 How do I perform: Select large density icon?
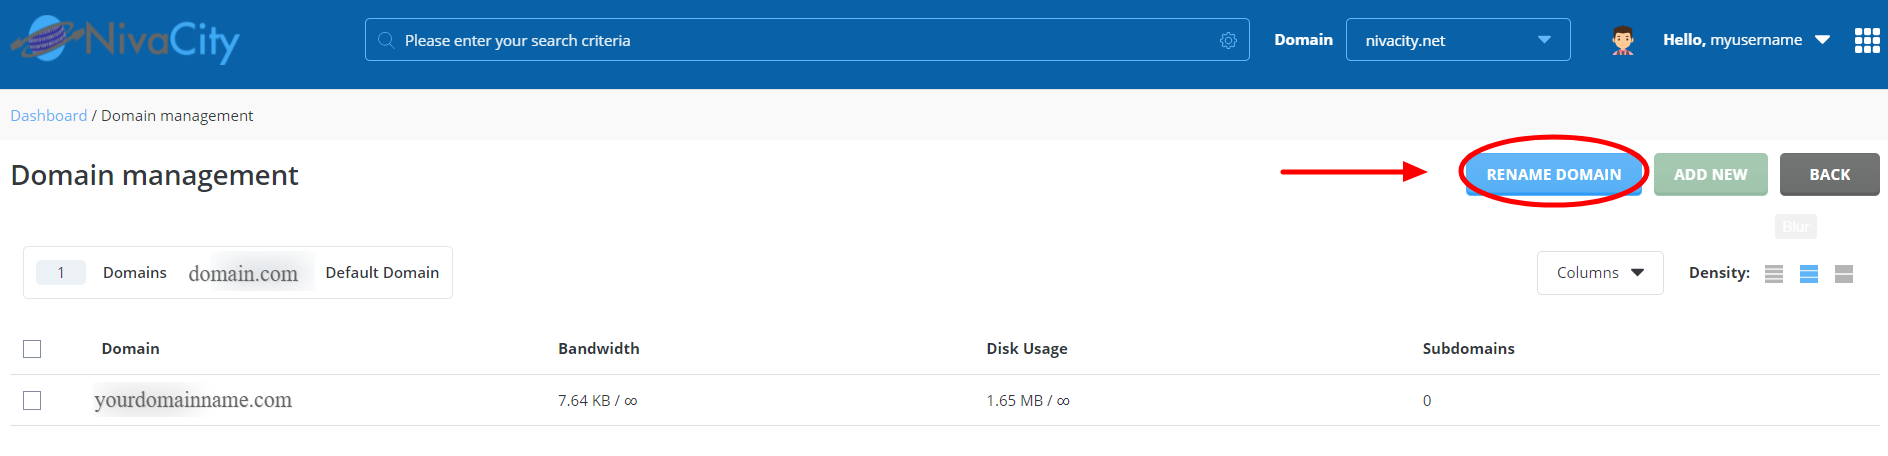1844,273
